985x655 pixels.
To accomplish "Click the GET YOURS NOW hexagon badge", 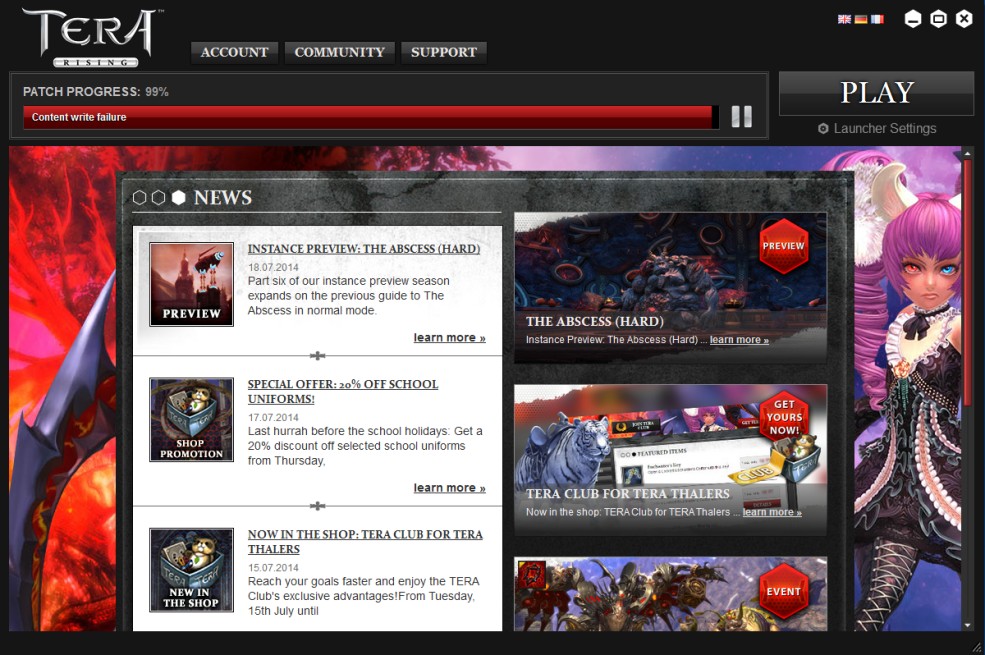I will (784, 417).
